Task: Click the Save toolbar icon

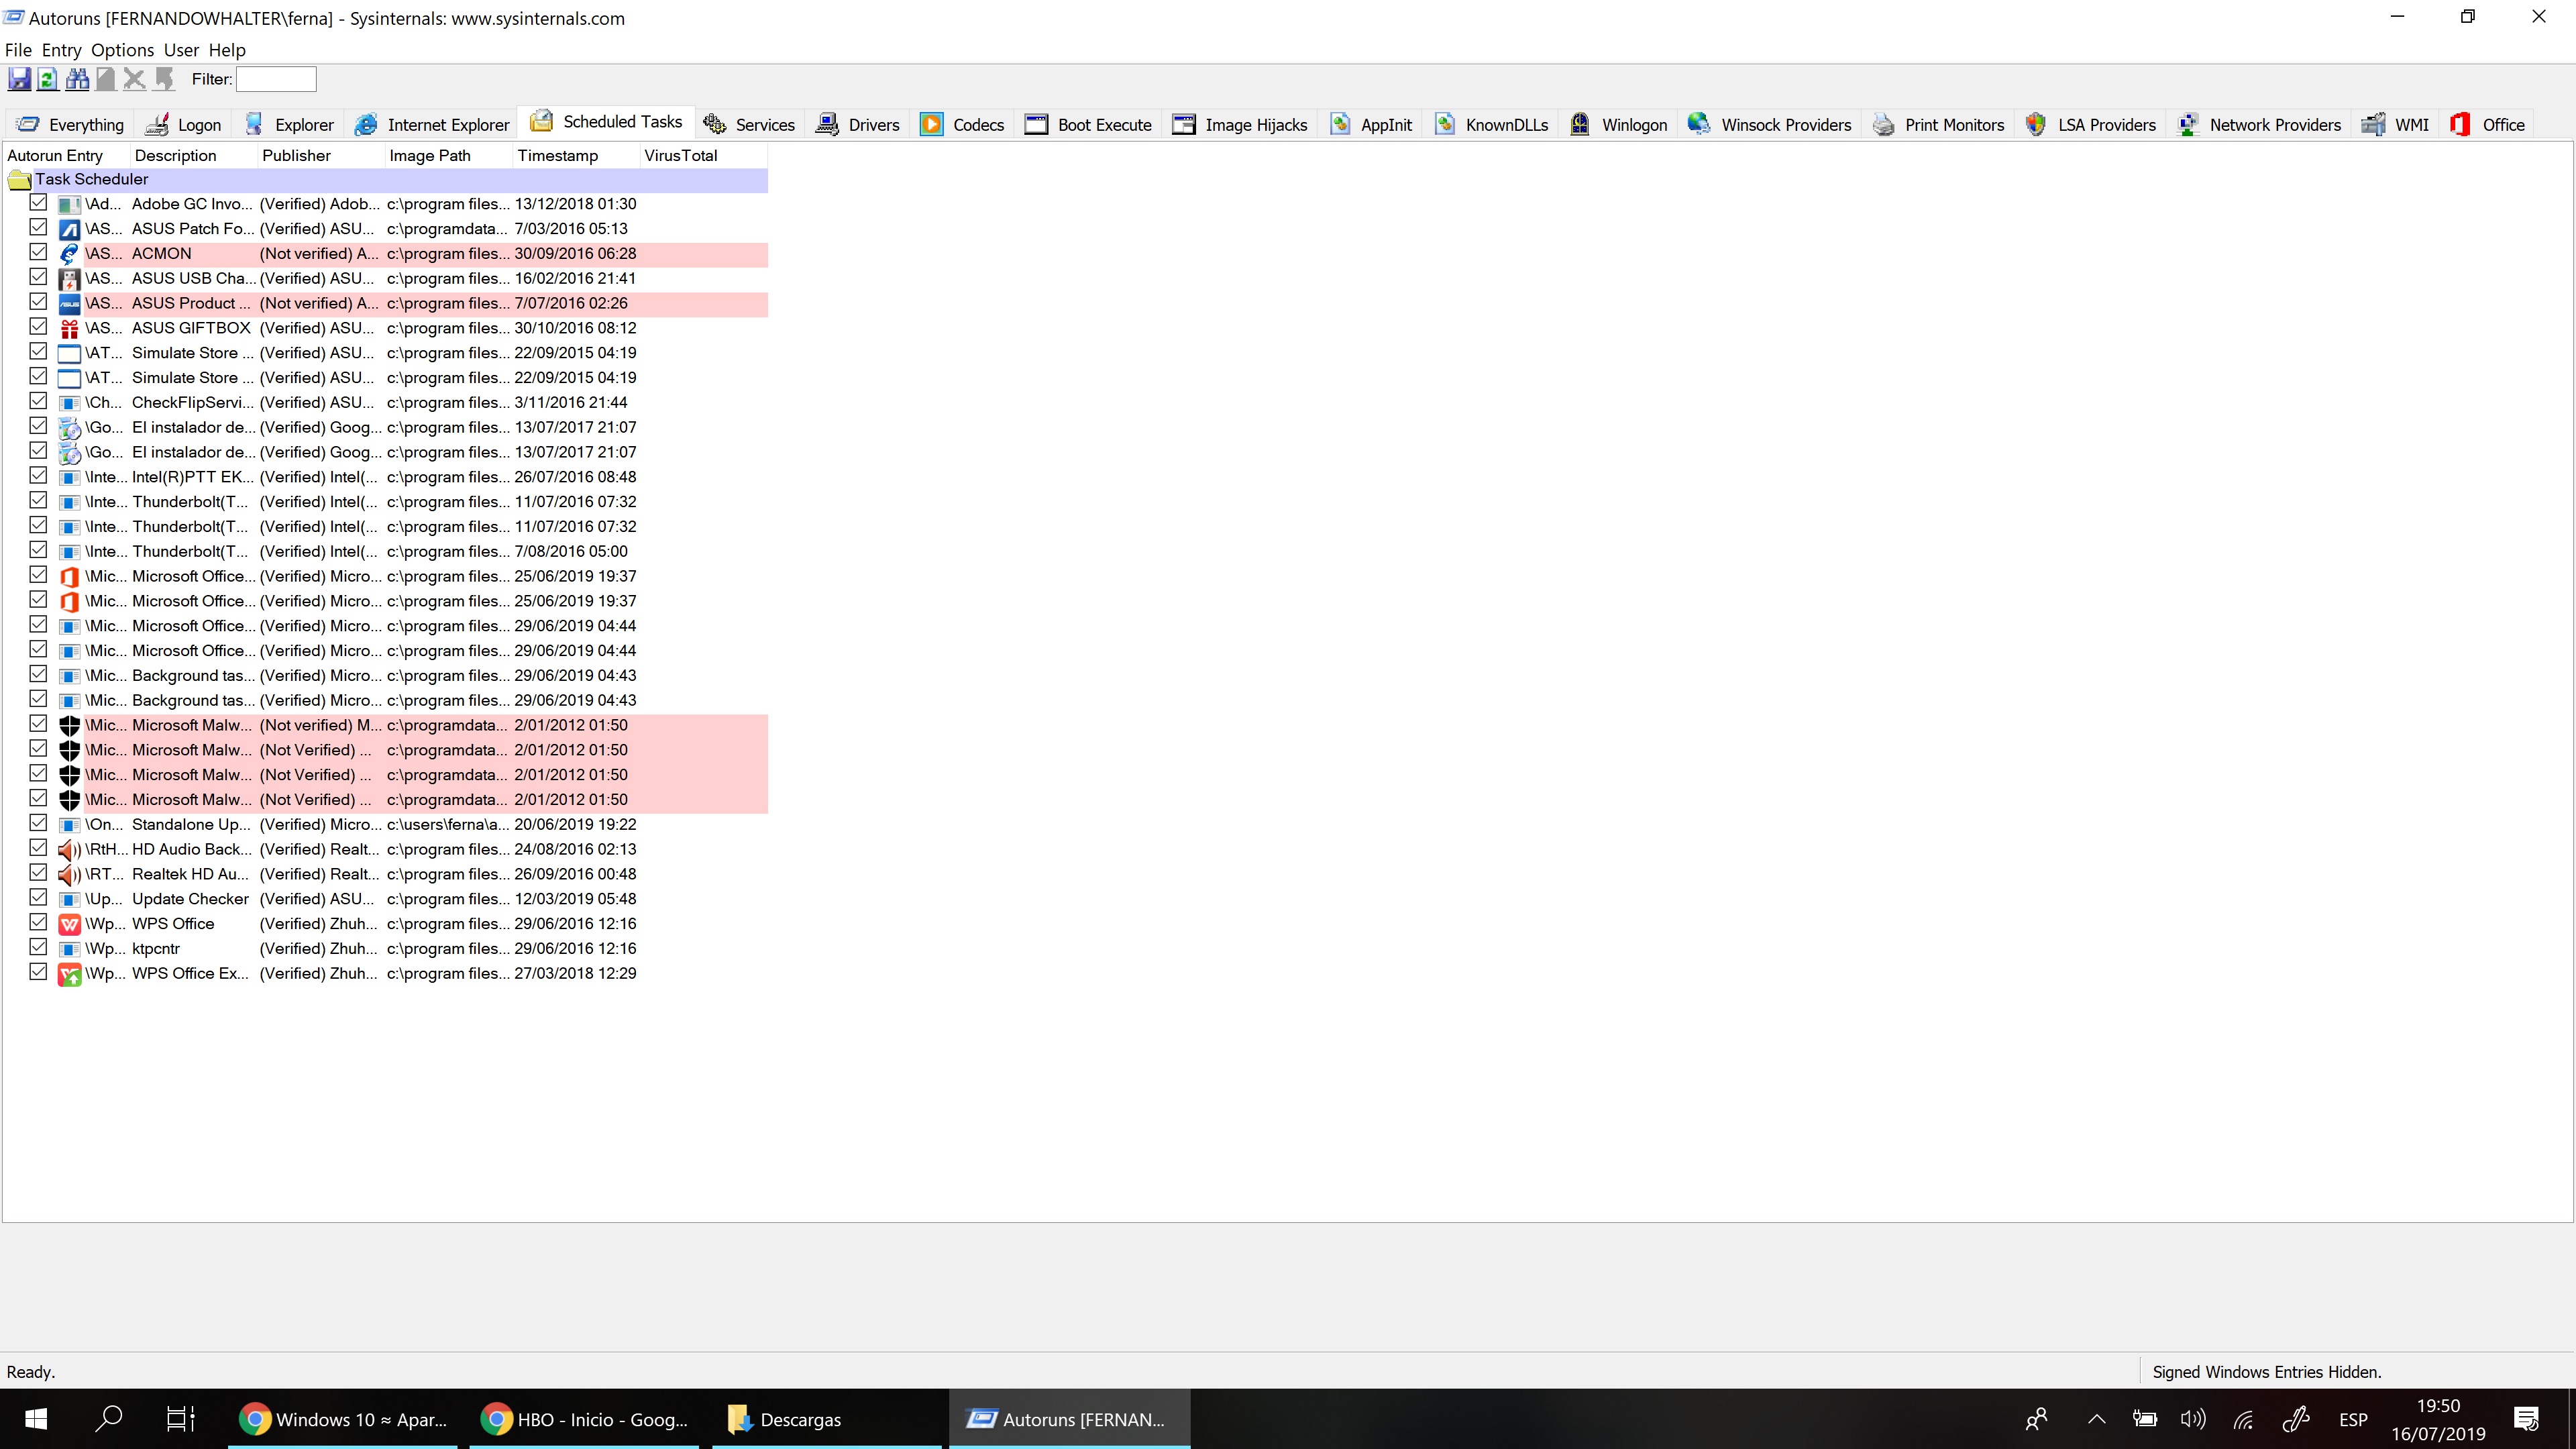Action: (19, 79)
